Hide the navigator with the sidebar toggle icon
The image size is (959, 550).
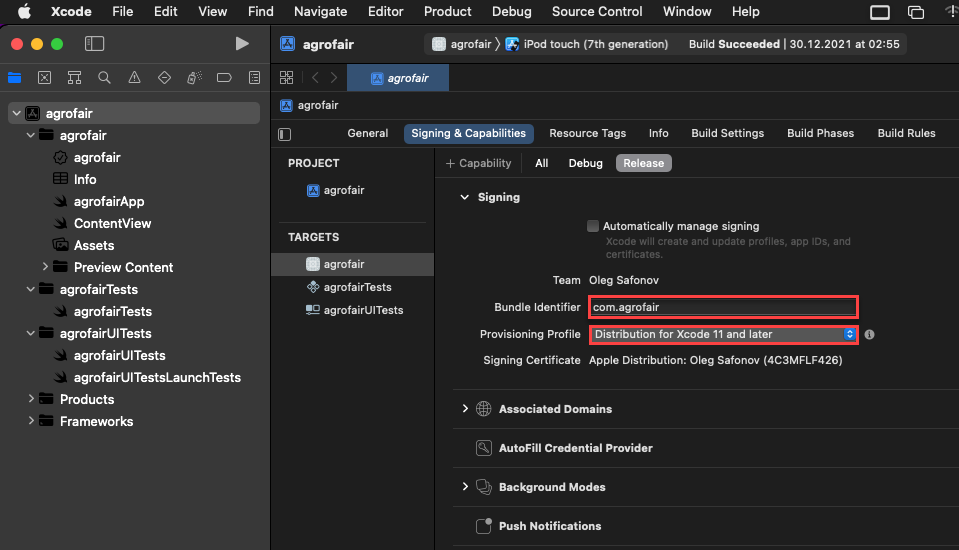[x=94, y=43]
